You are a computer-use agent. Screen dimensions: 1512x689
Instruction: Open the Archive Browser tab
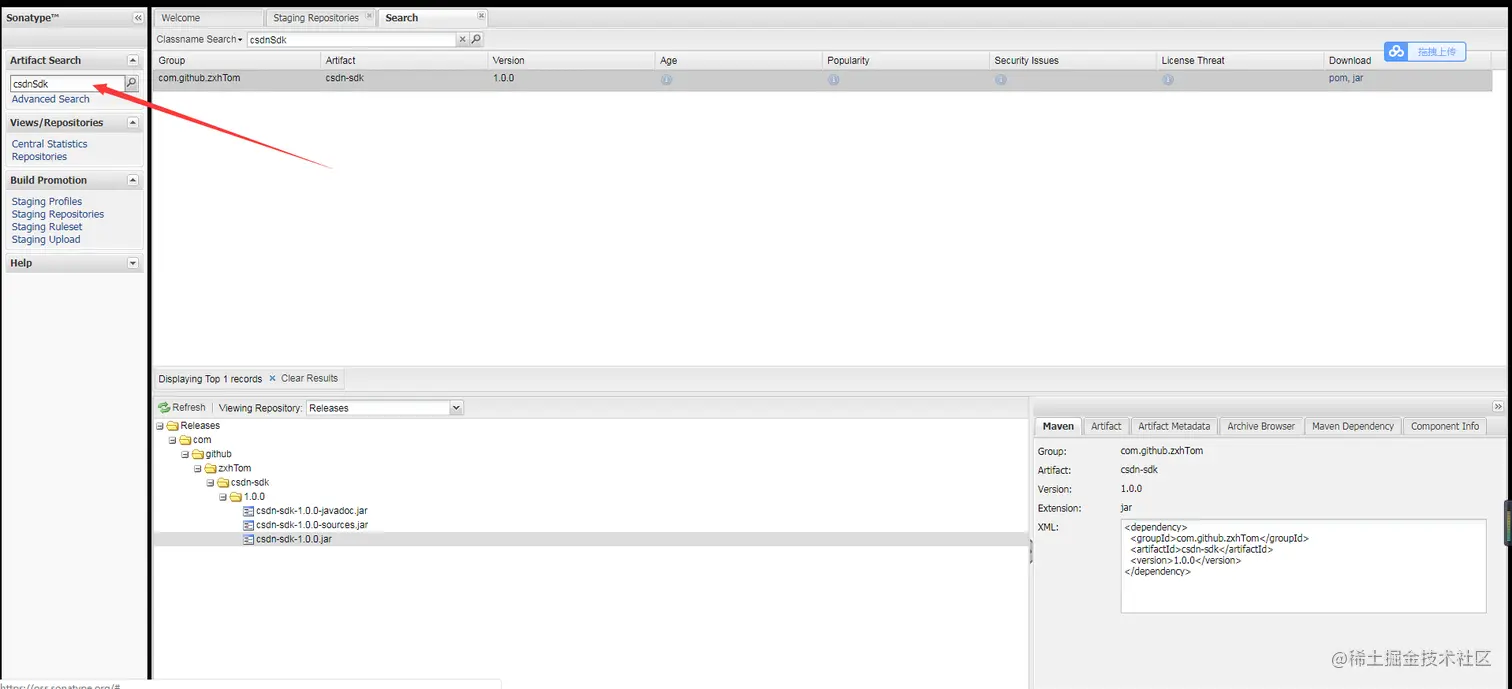(x=1261, y=426)
